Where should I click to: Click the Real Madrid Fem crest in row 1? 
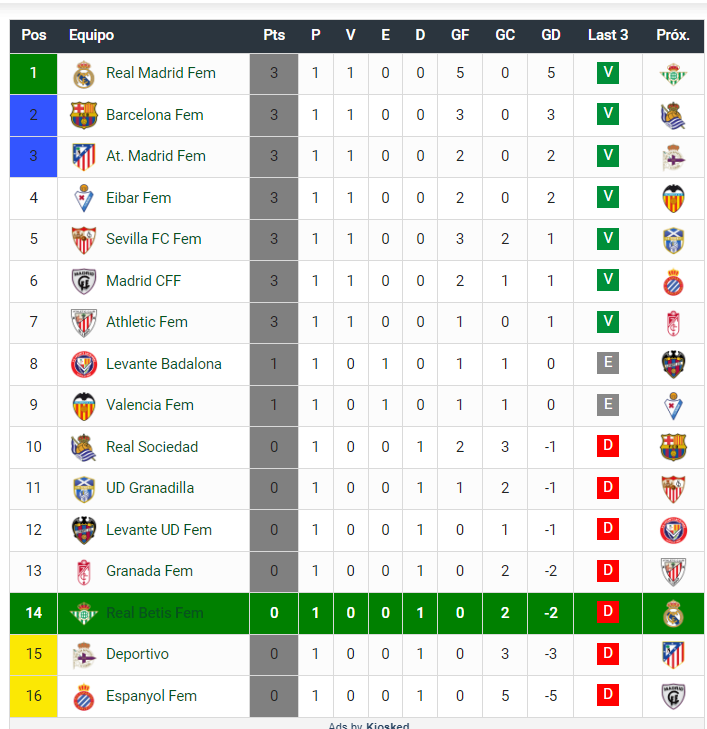tap(84, 74)
